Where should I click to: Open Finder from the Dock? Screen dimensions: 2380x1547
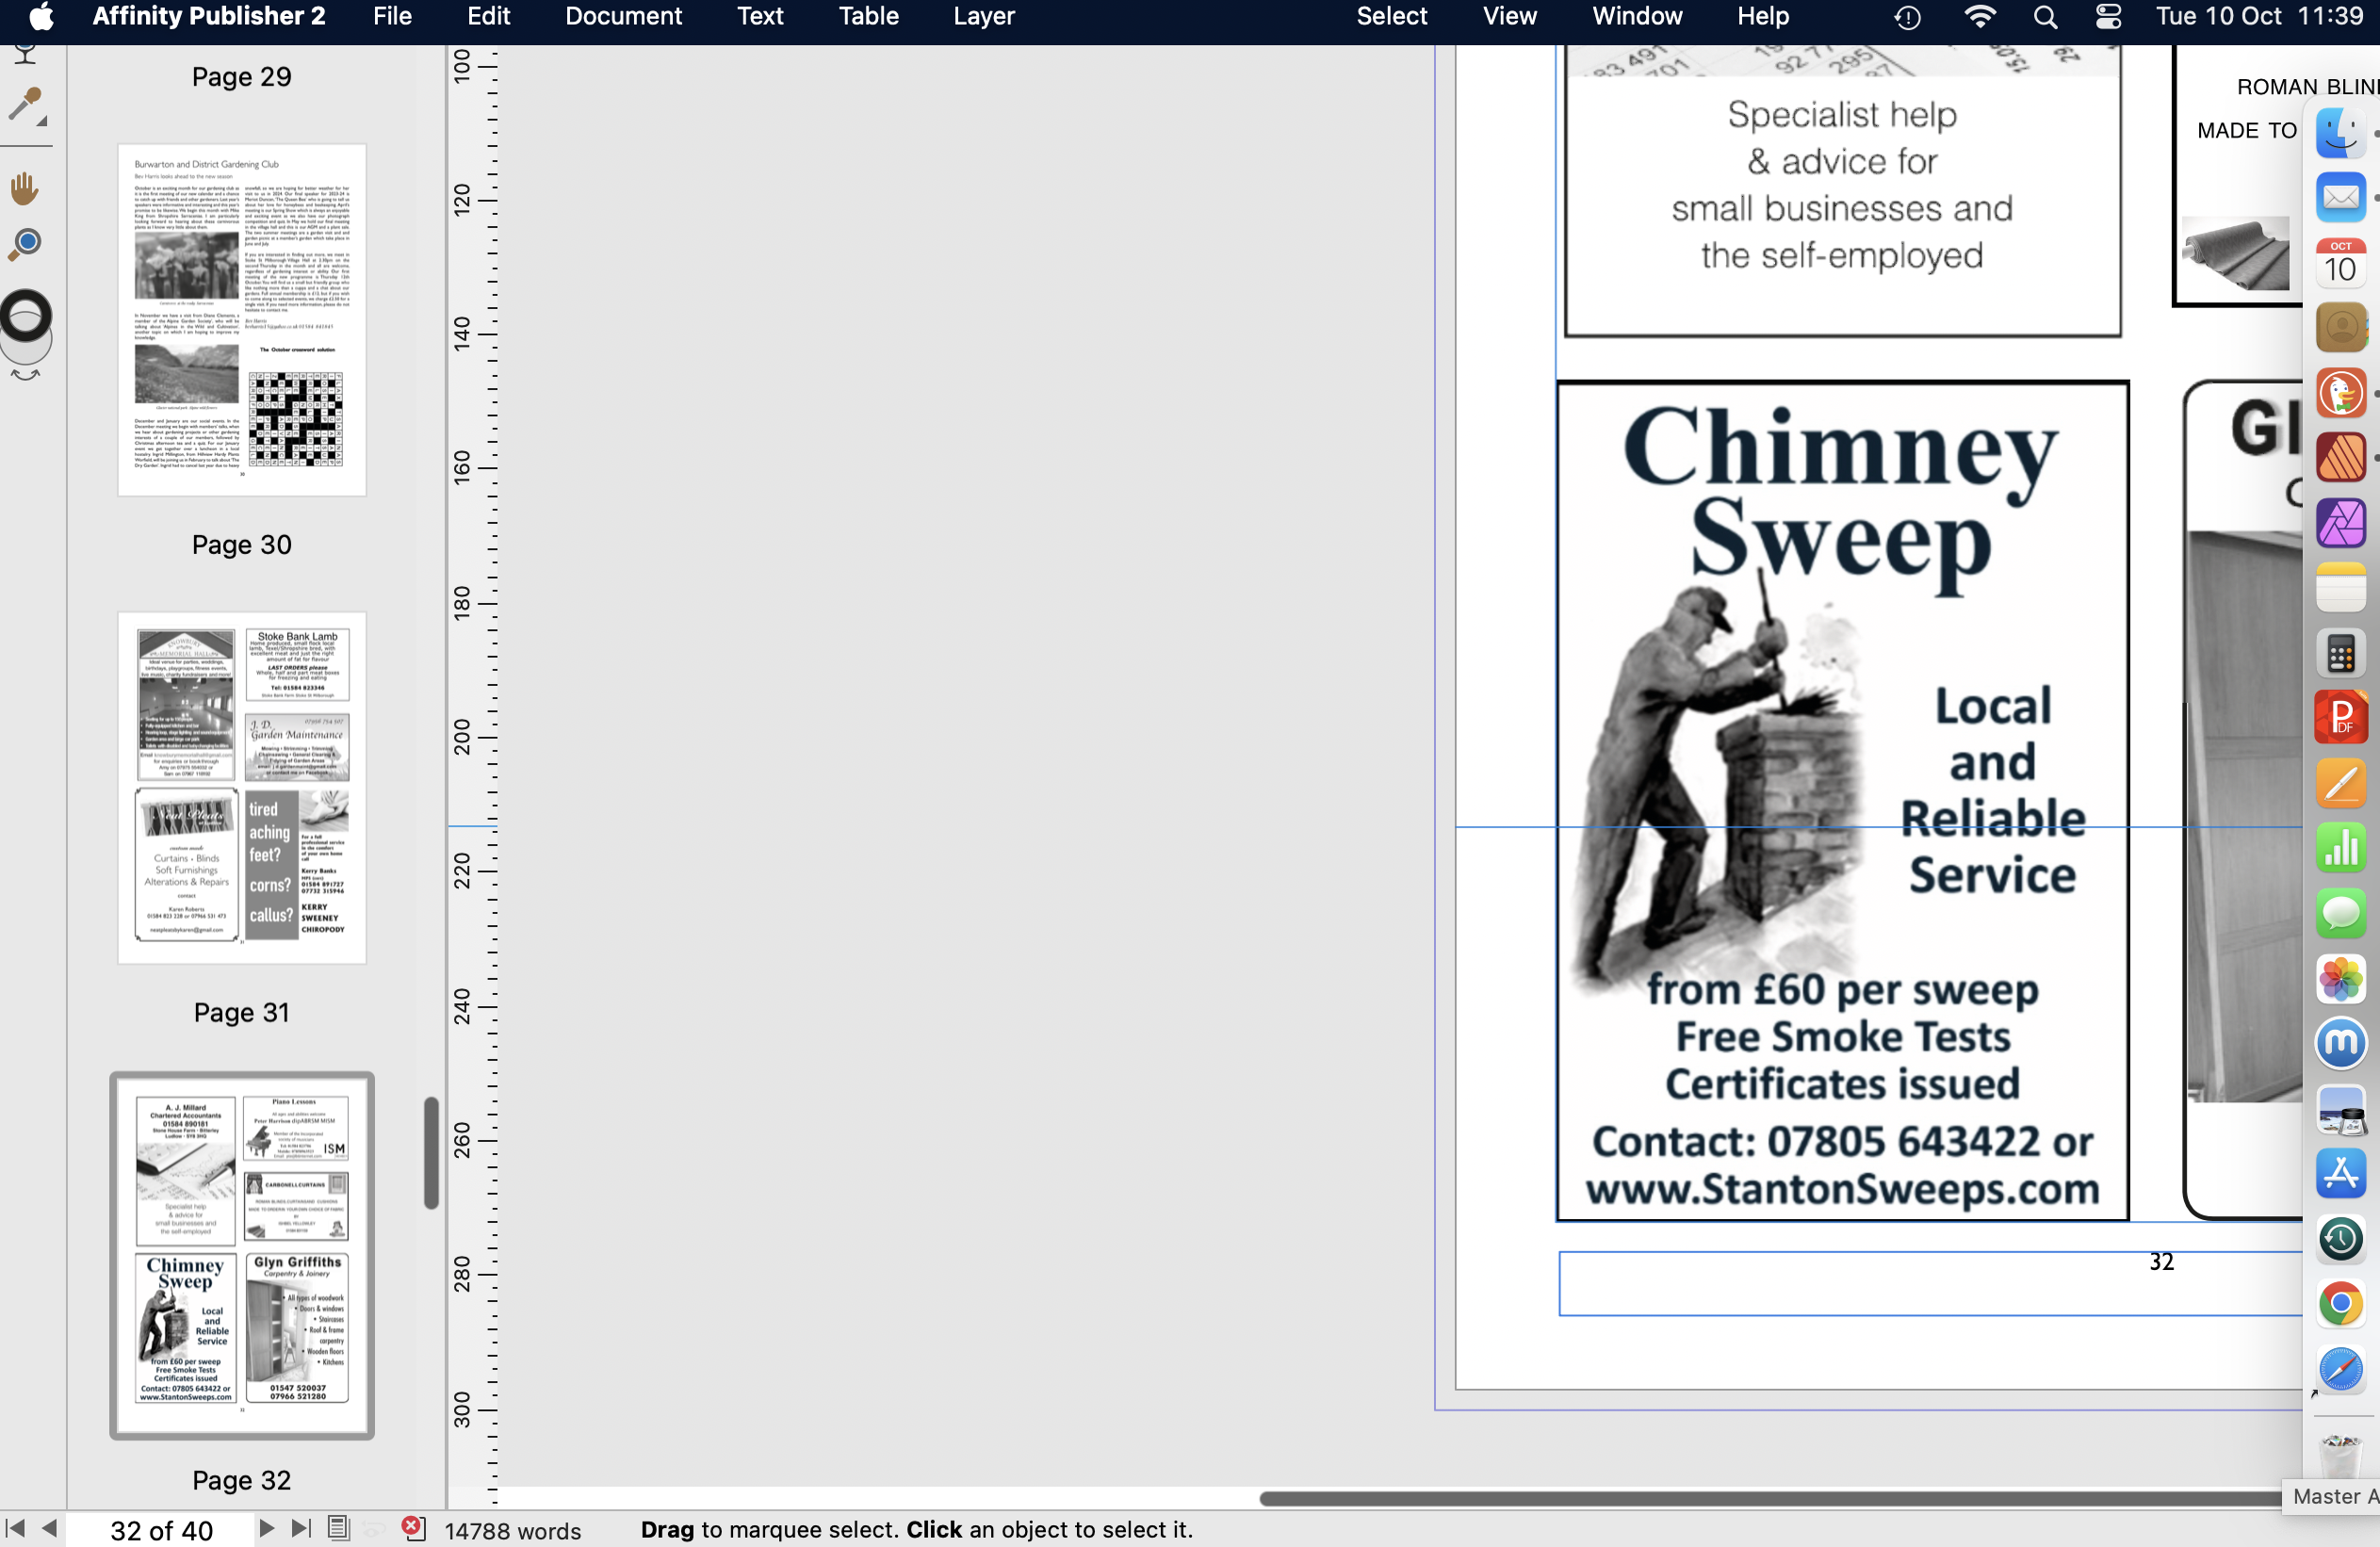2340,132
